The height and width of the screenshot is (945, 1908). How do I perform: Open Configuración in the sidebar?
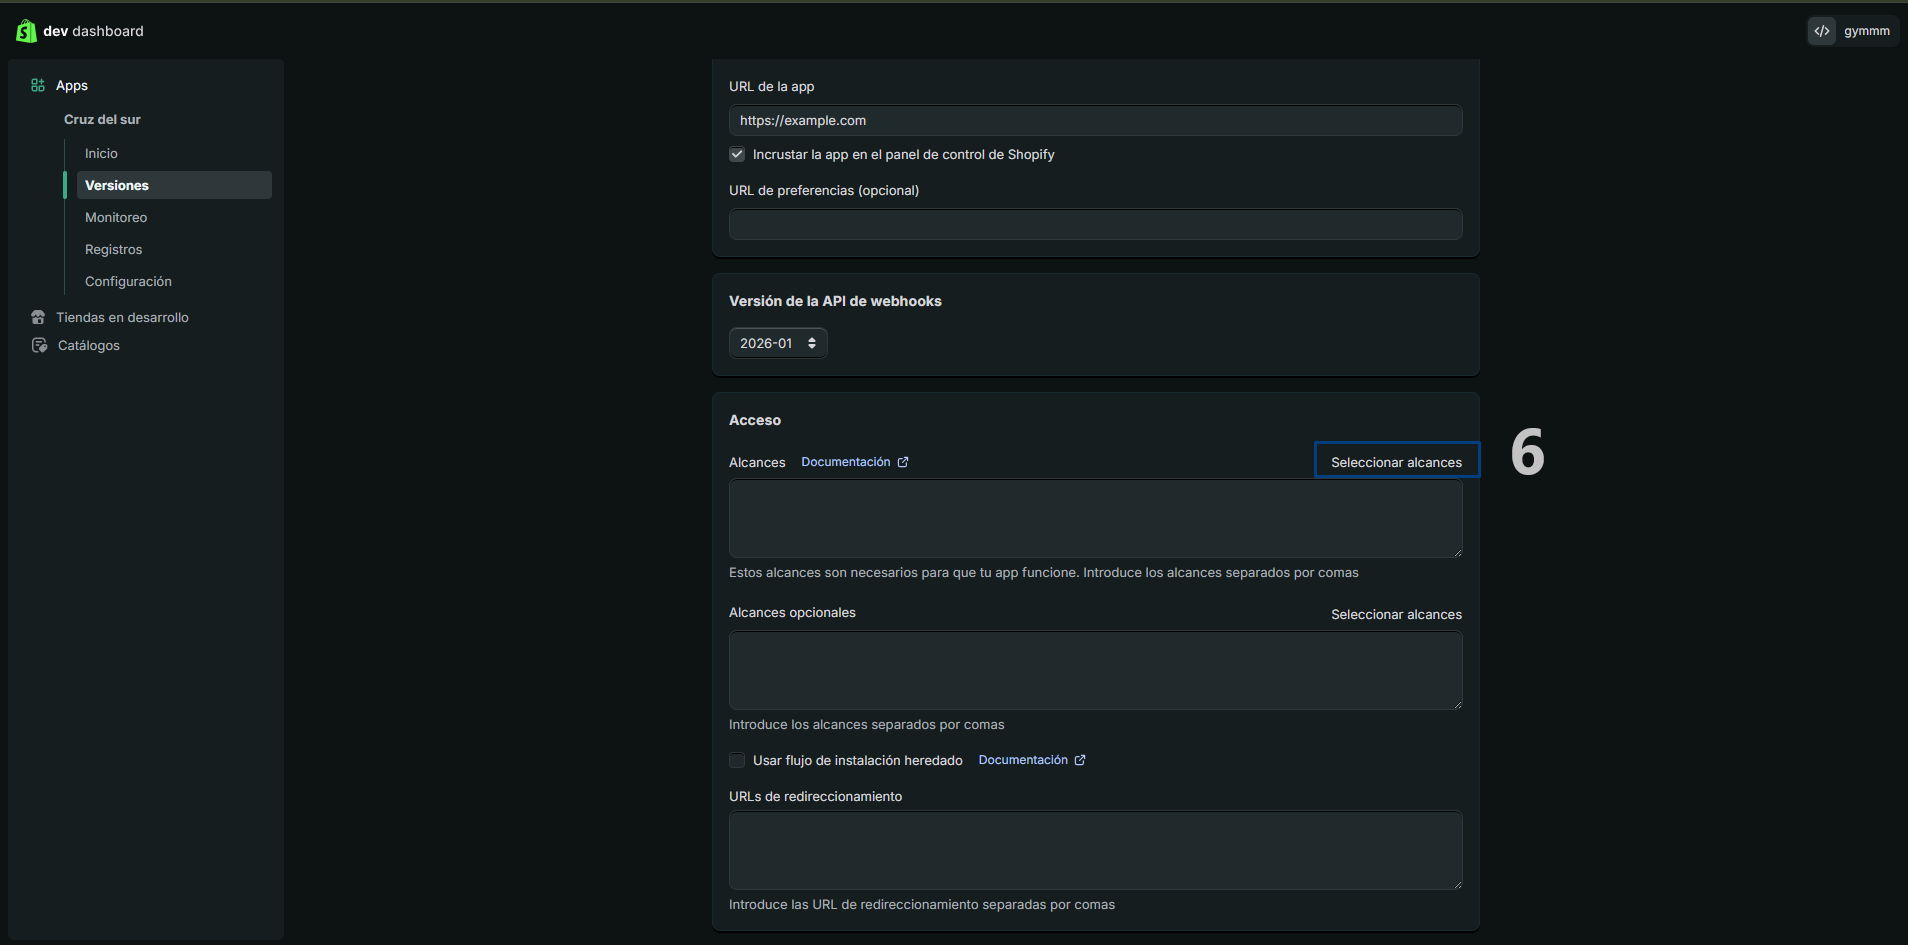(128, 281)
